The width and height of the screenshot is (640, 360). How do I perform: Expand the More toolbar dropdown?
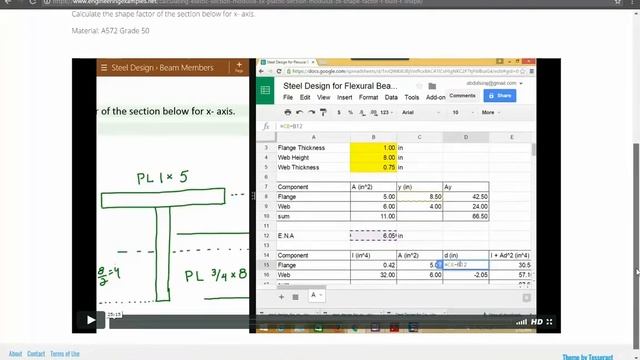pyautogui.click(x=491, y=112)
